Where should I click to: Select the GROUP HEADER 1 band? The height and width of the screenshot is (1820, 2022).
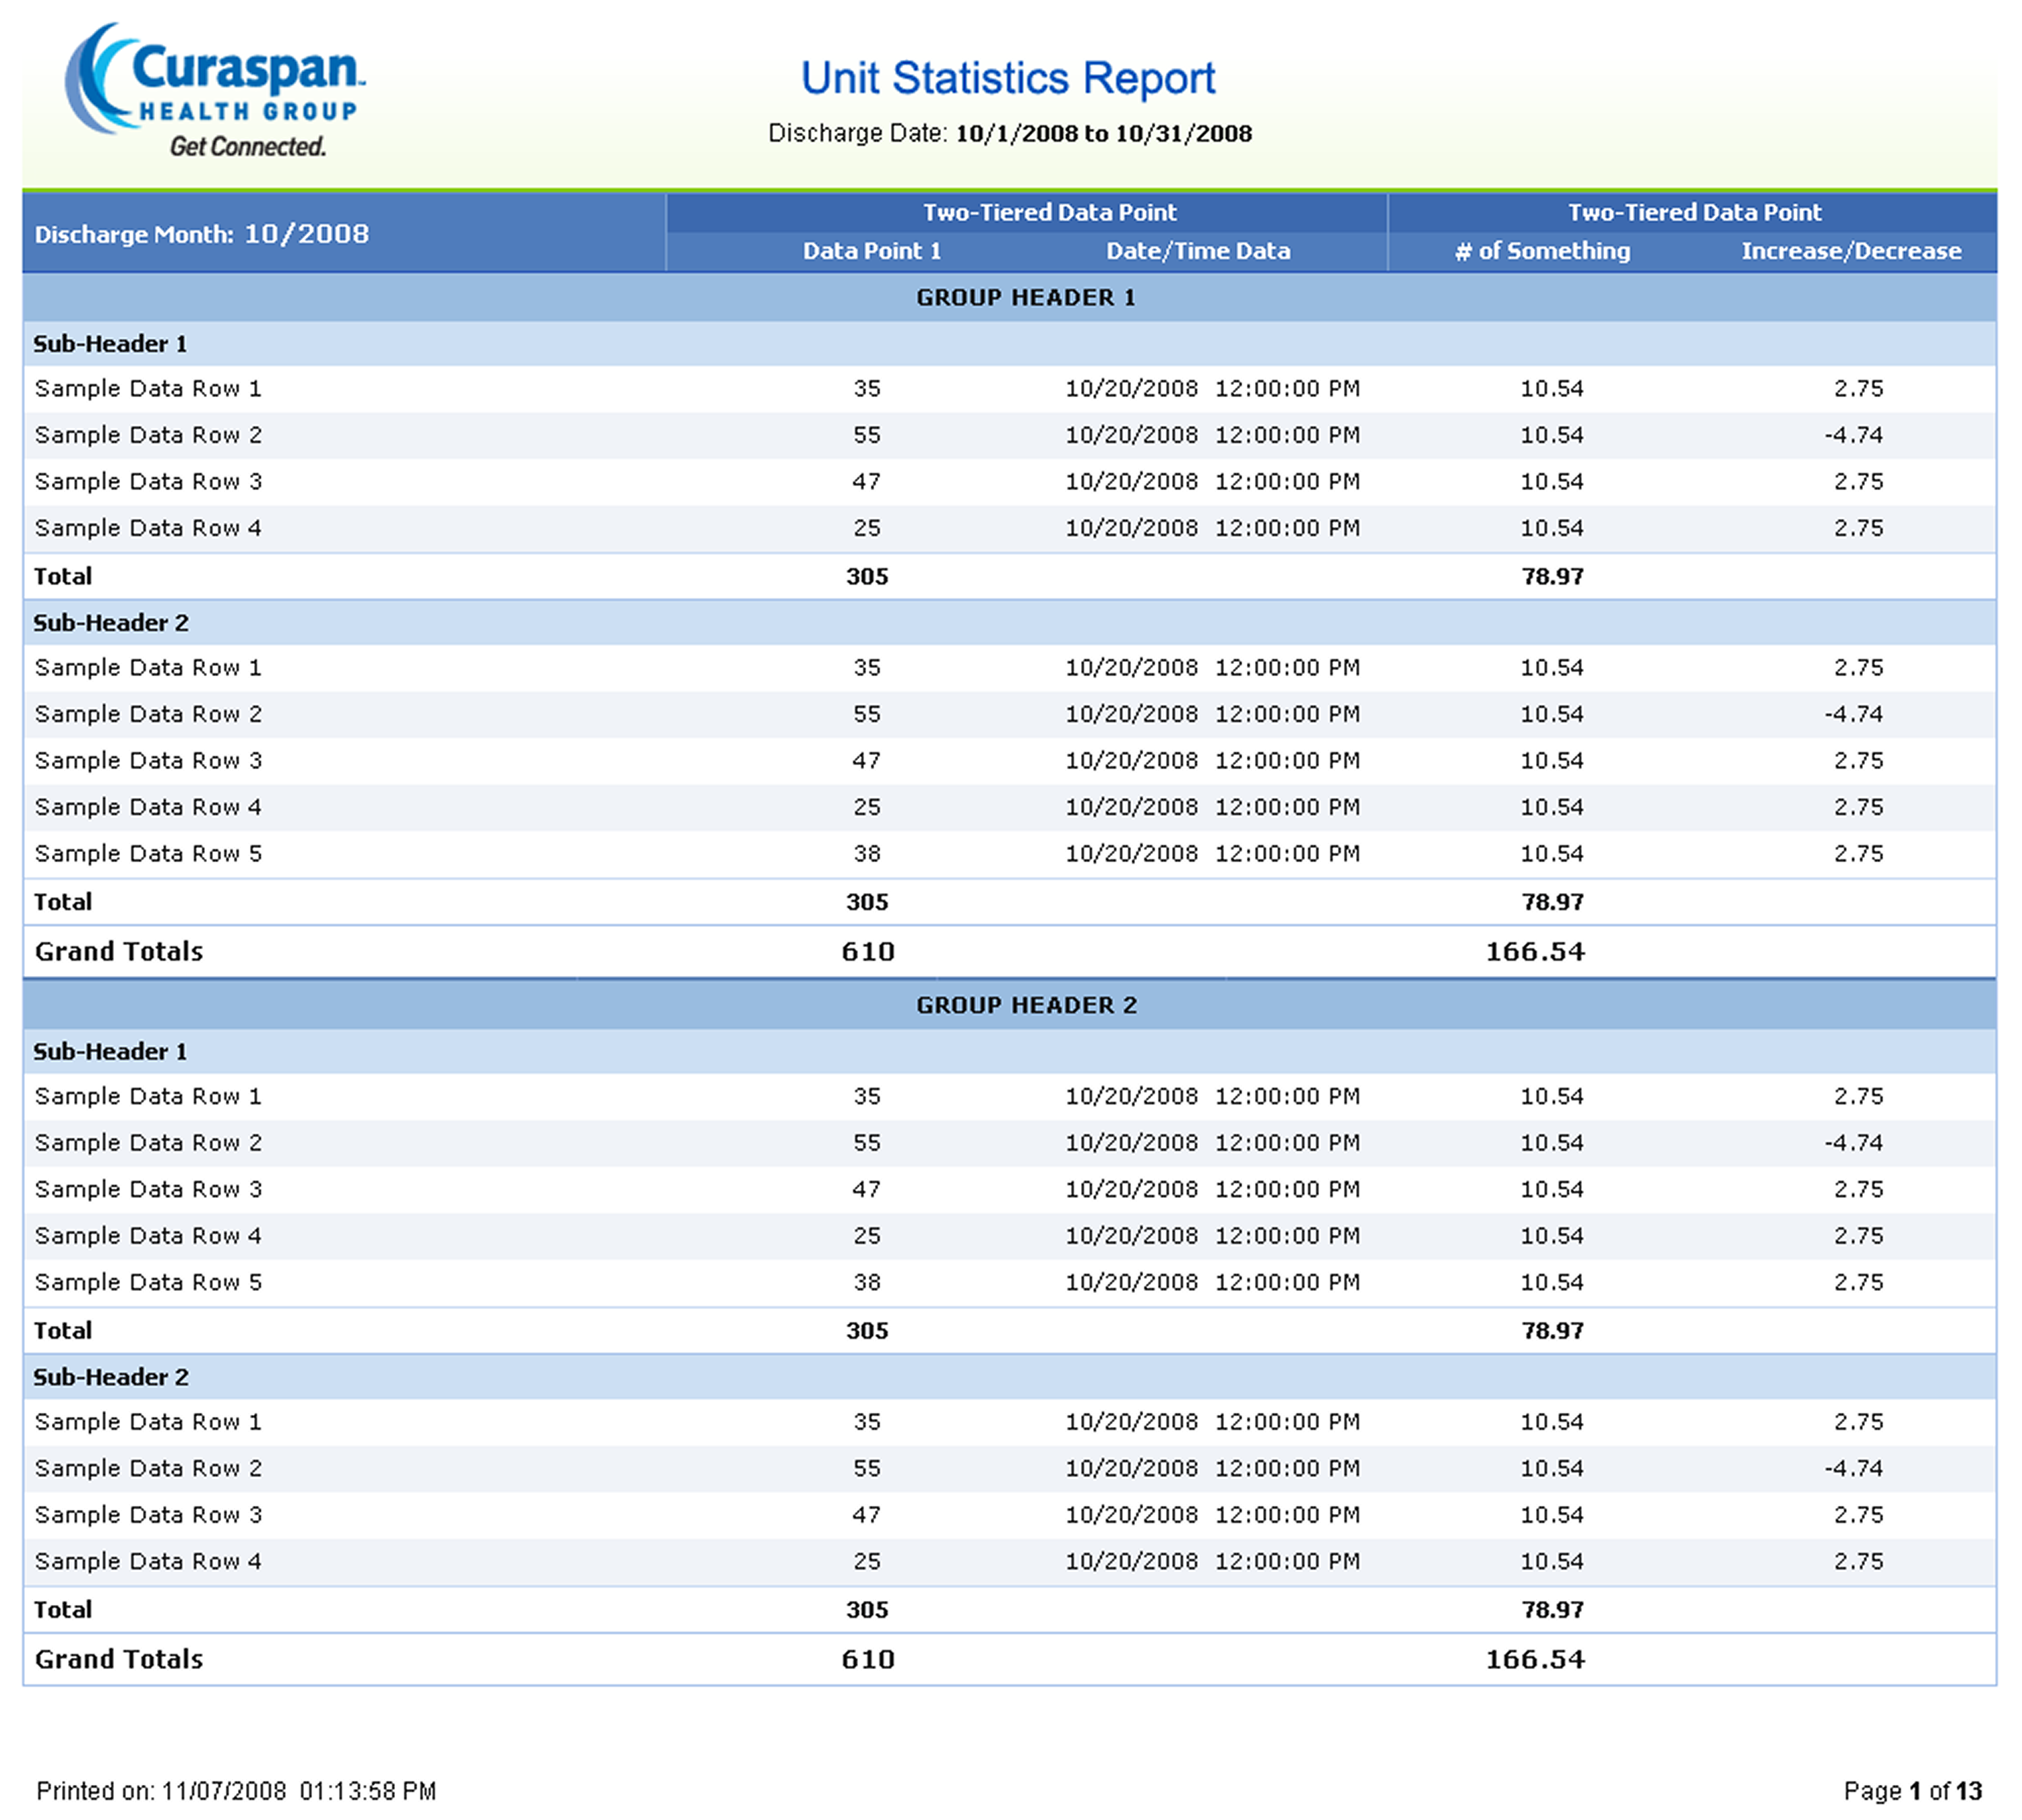click(x=1025, y=297)
